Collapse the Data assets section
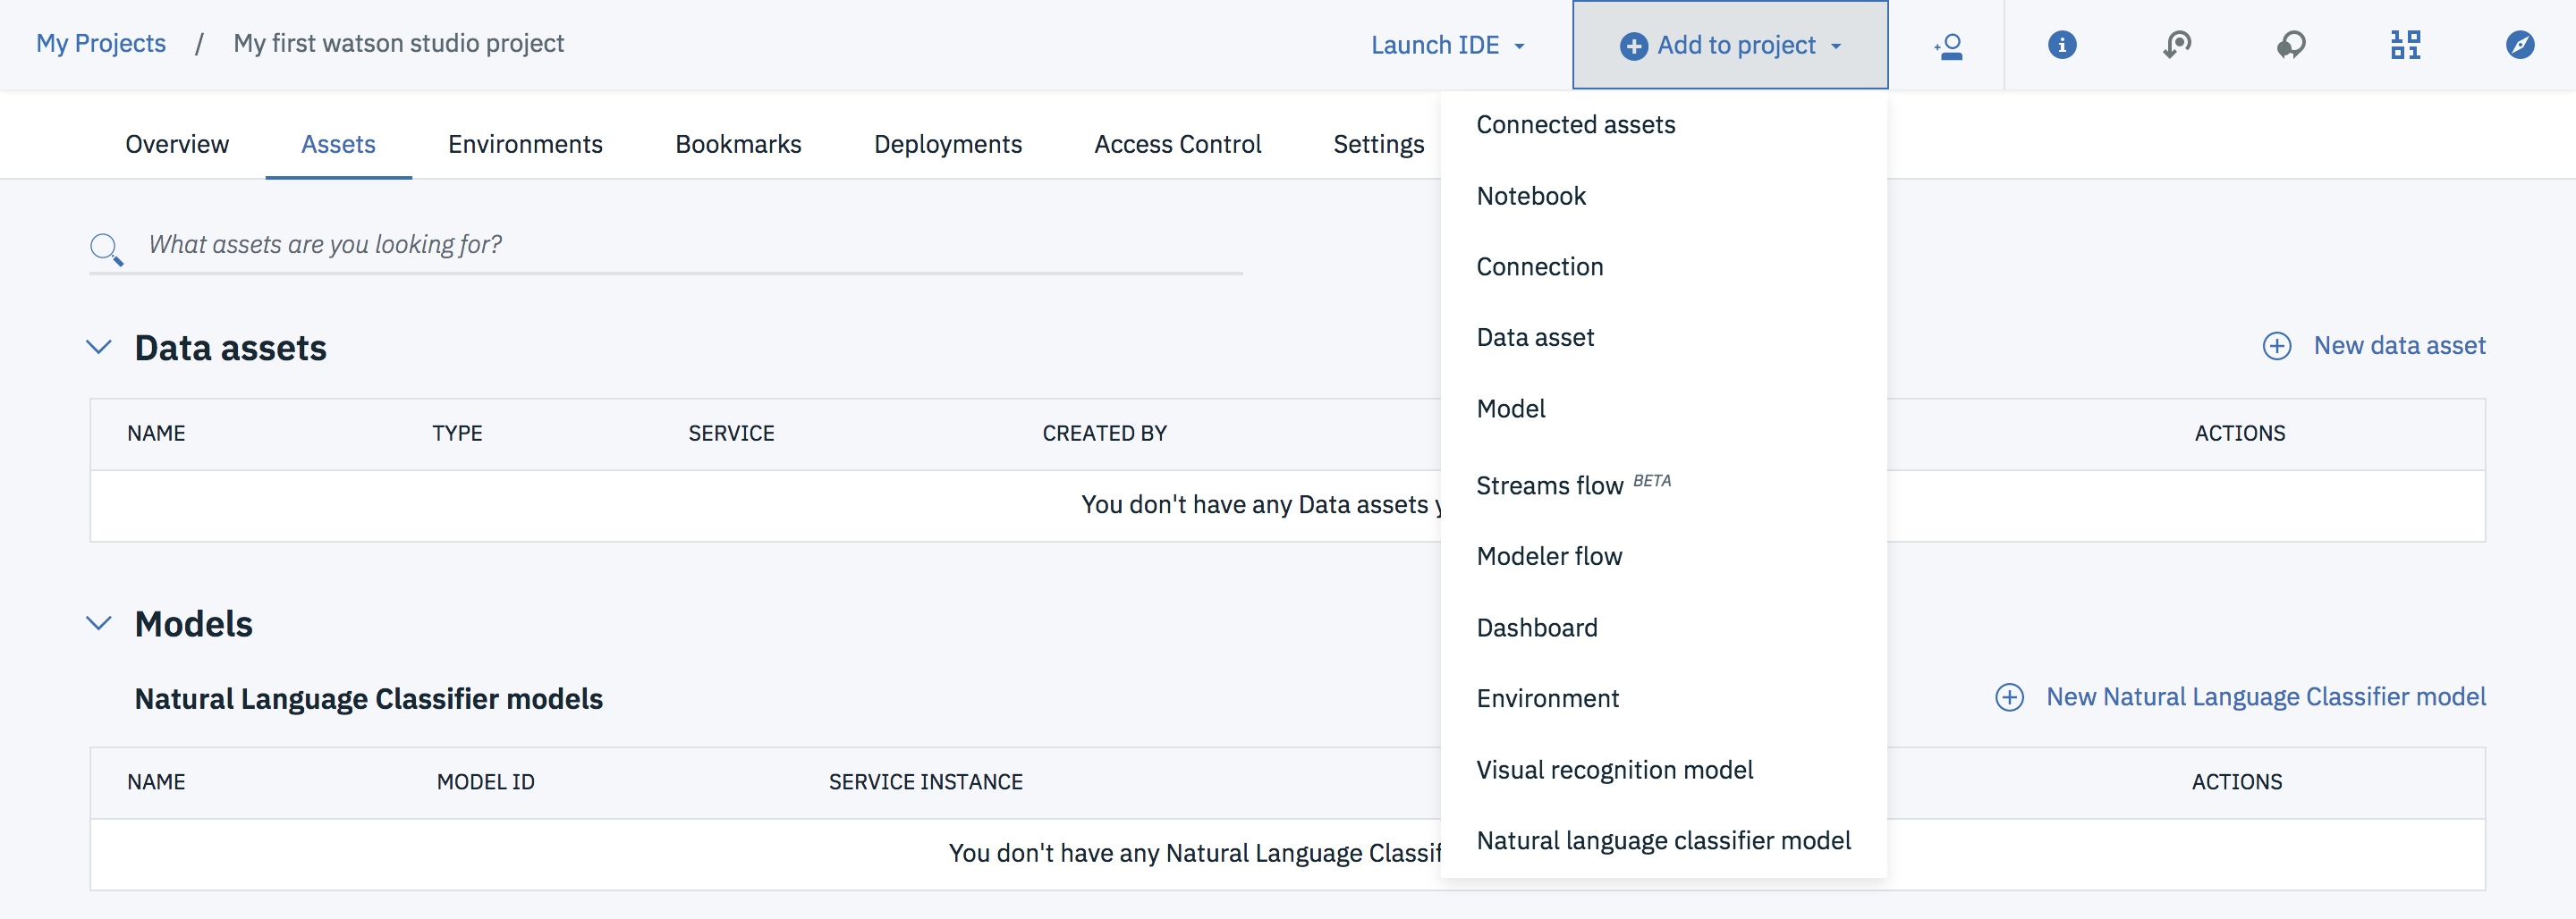Image resolution: width=2576 pixels, height=919 pixels. click(99, 347)
